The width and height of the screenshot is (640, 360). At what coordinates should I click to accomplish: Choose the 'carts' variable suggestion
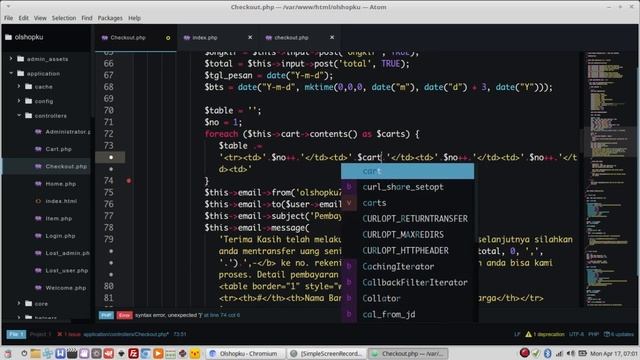(407, 203)
